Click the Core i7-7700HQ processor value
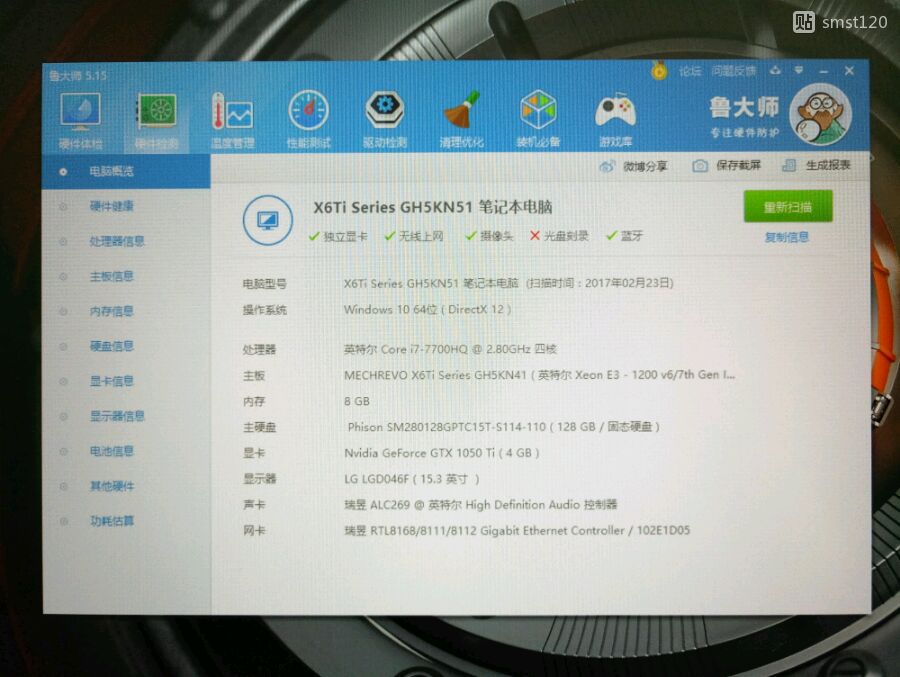 coord(450,349)
